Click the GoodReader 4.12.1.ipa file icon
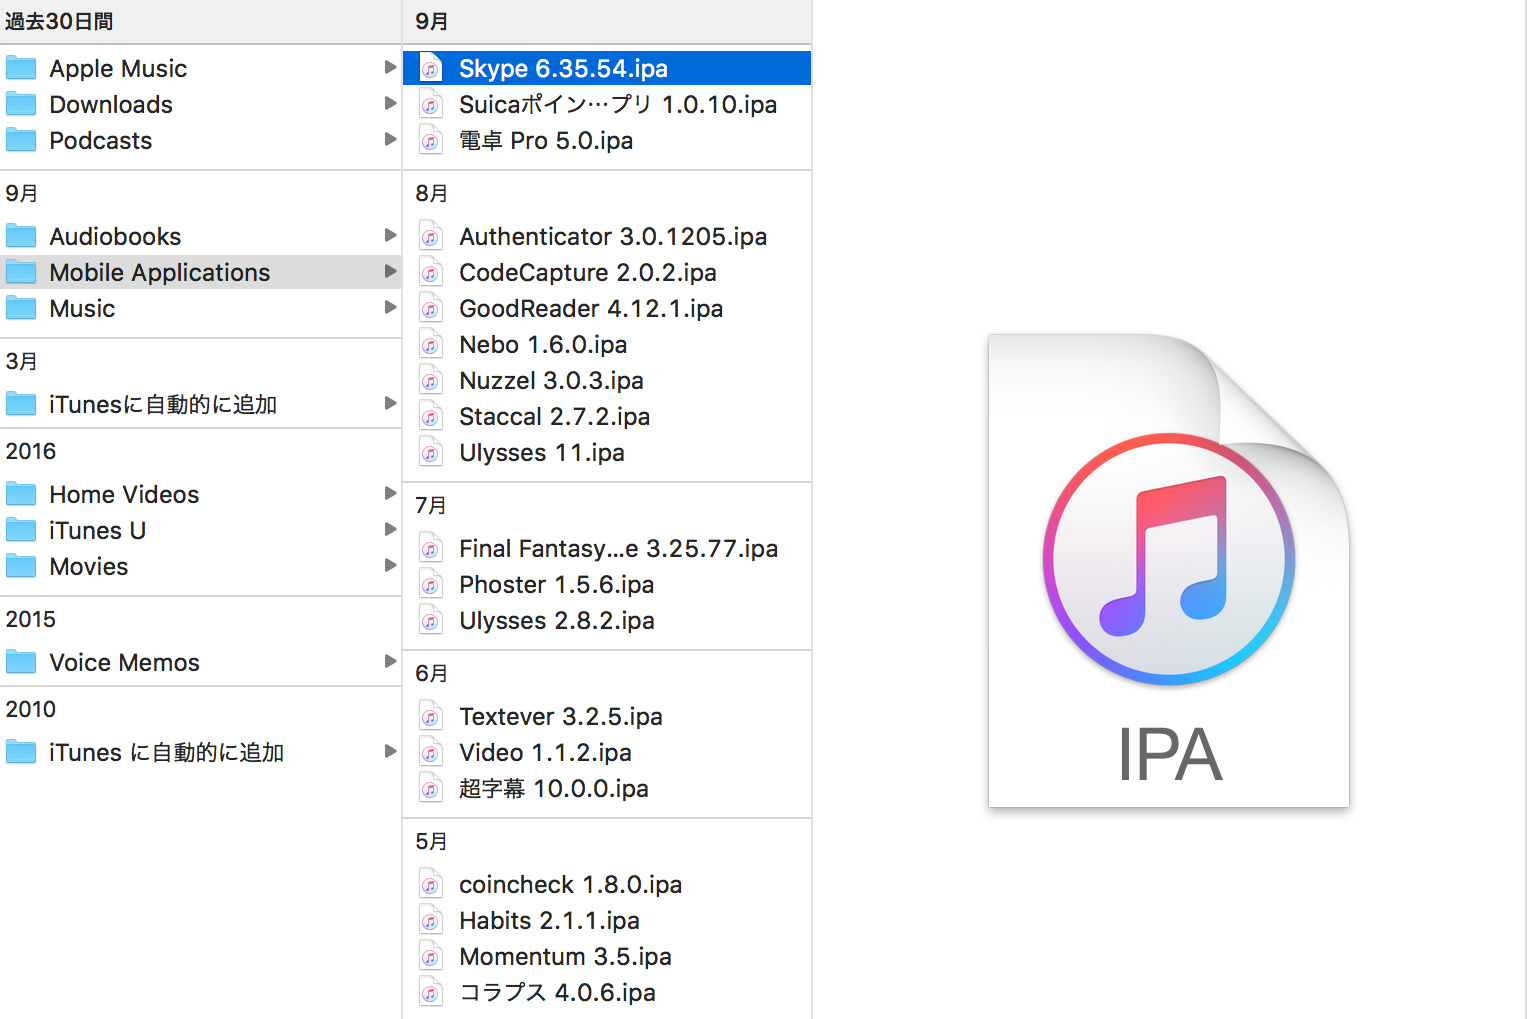Screen dimensions: 1527x1019 430,308
